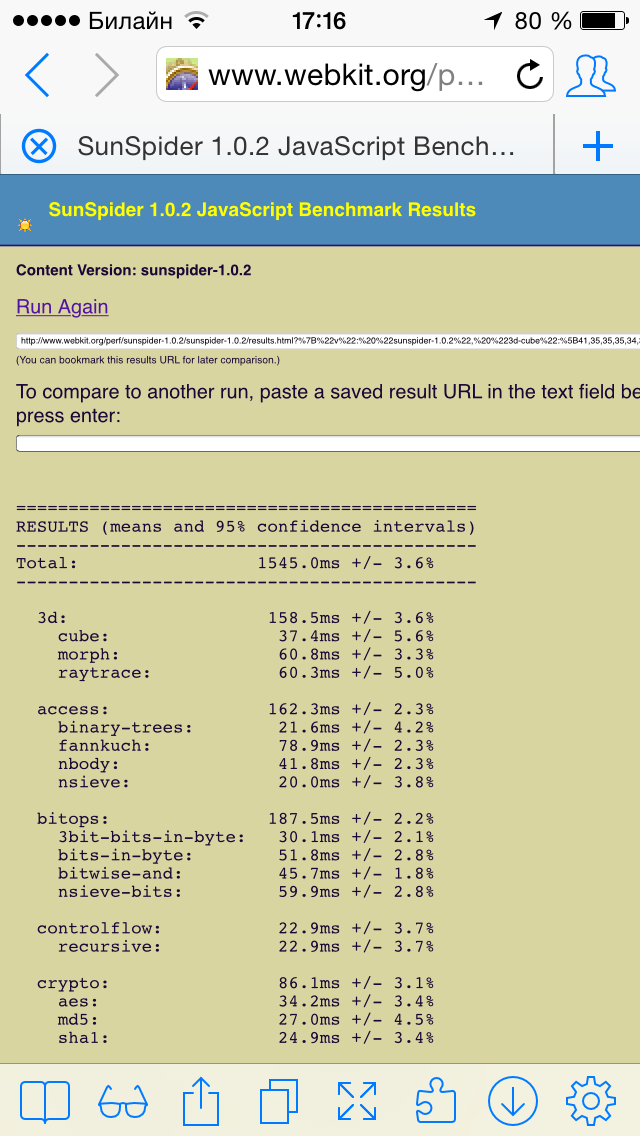This screenshot has width=640, height=1136.
Task: Open settings with the gear icon
Action: 591,1101
